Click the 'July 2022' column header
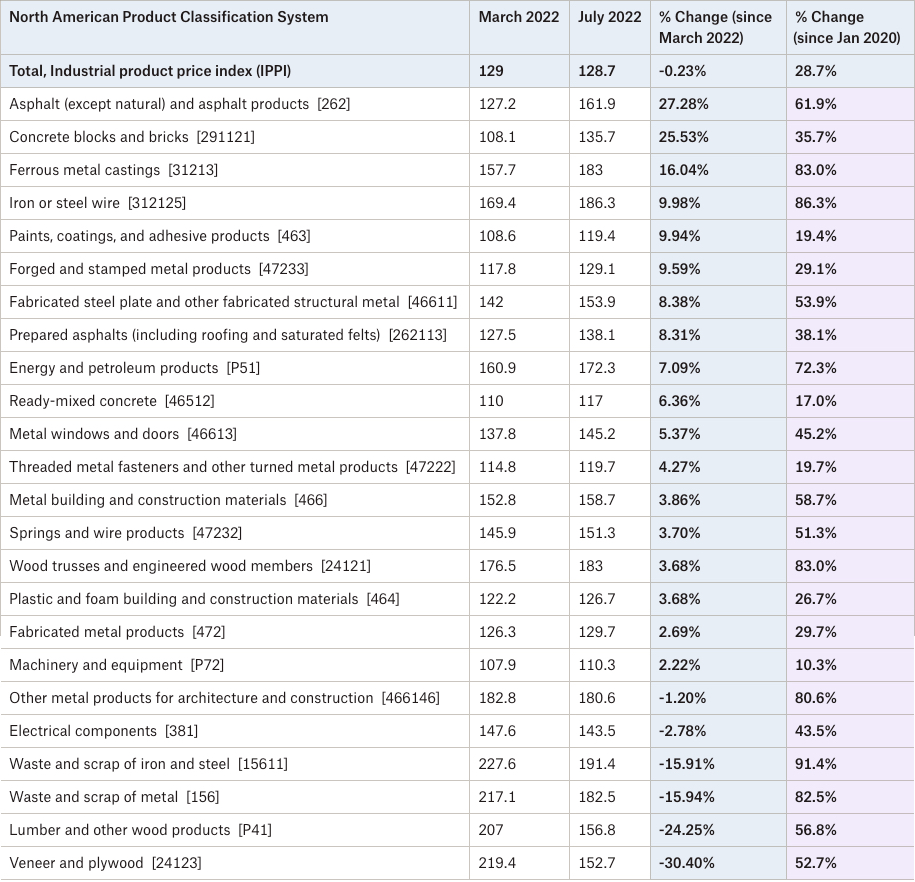This screenshot has height=882, width=915. (609, 17)
